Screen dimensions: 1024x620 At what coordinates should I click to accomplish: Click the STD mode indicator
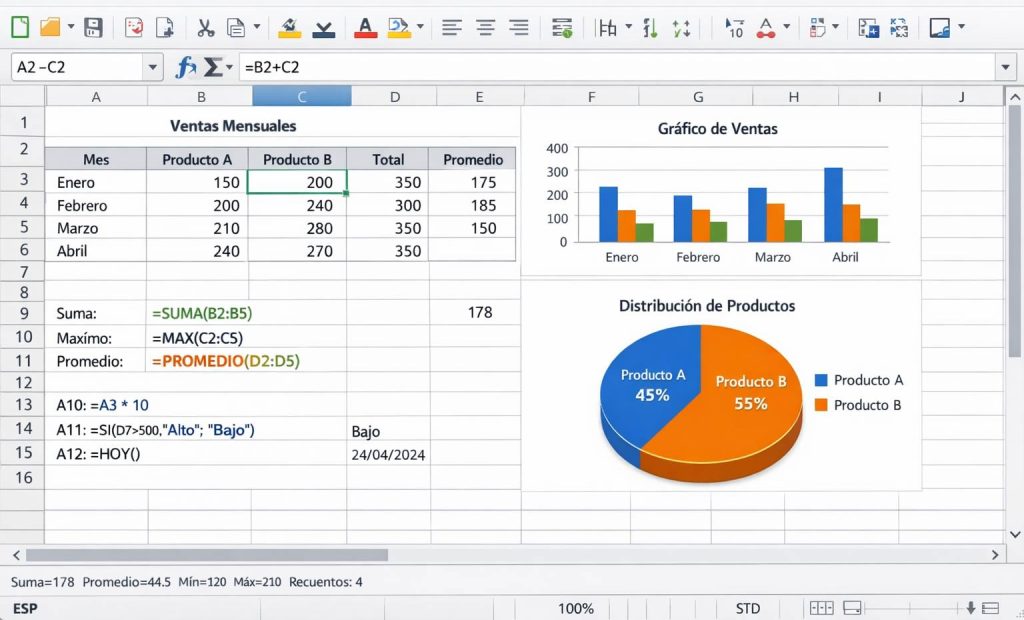click(x=747, y=608)
